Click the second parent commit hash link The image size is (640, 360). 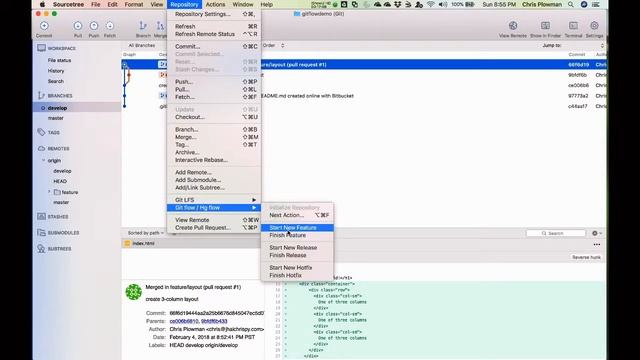tap(214, 321)
